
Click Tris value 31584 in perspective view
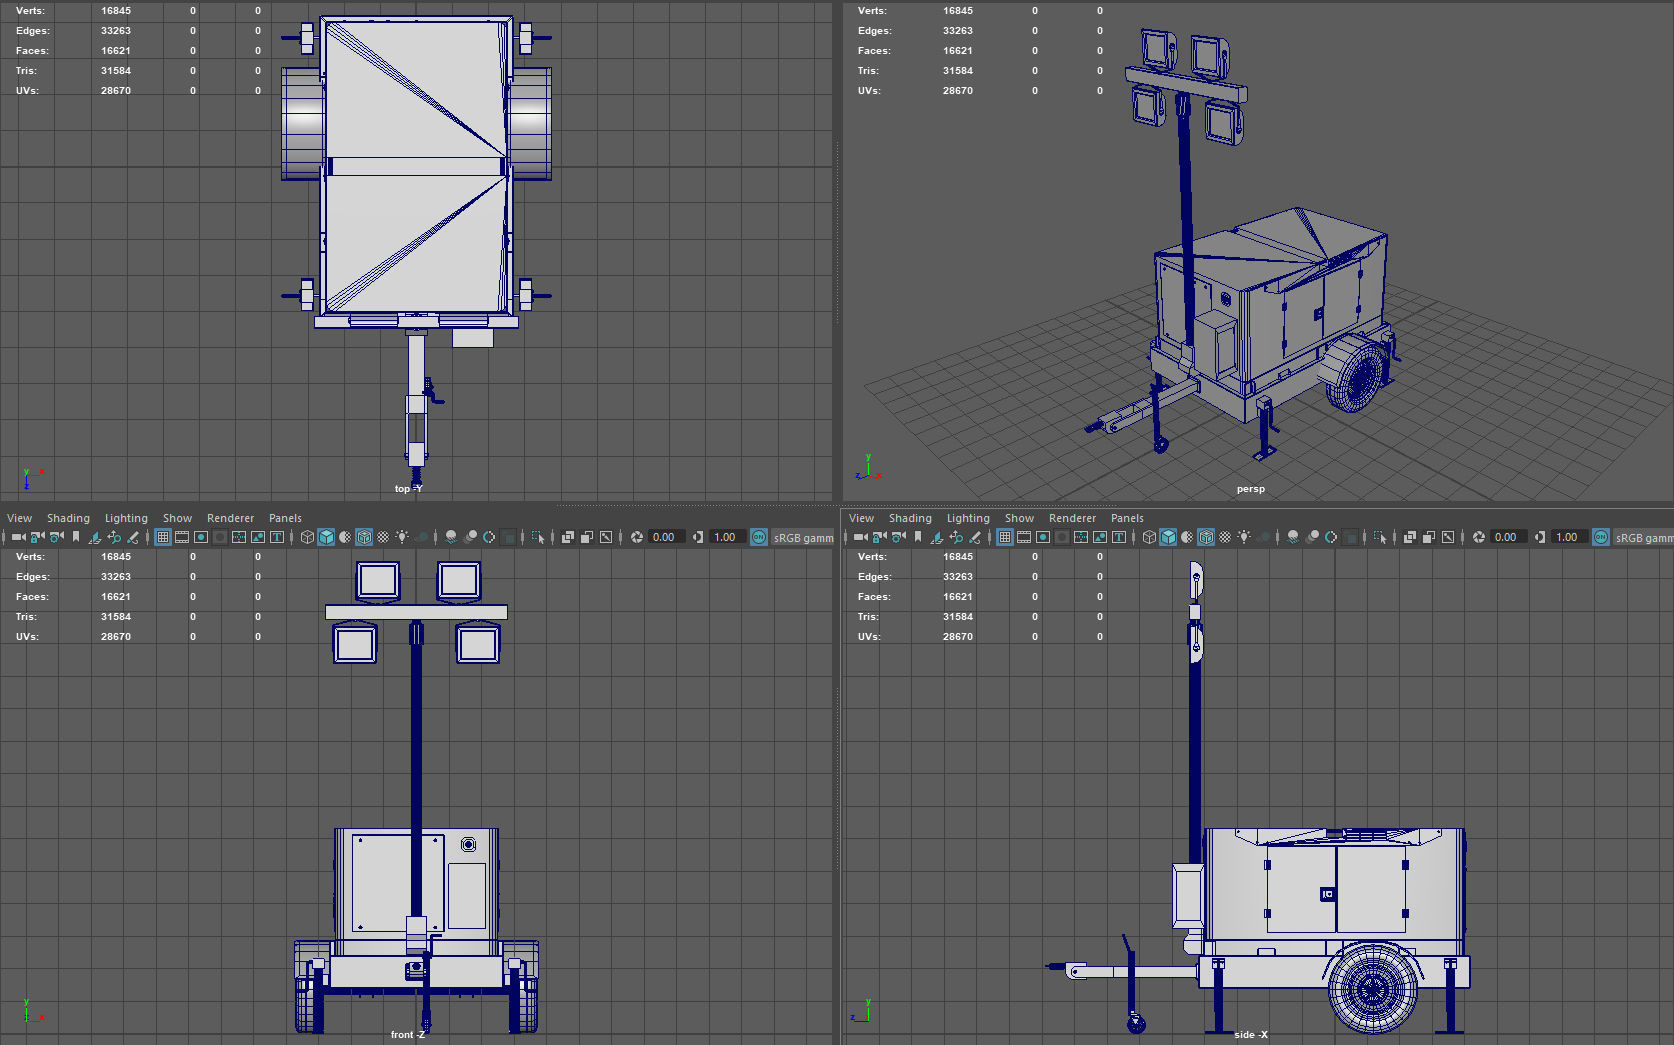click(958, 70)
